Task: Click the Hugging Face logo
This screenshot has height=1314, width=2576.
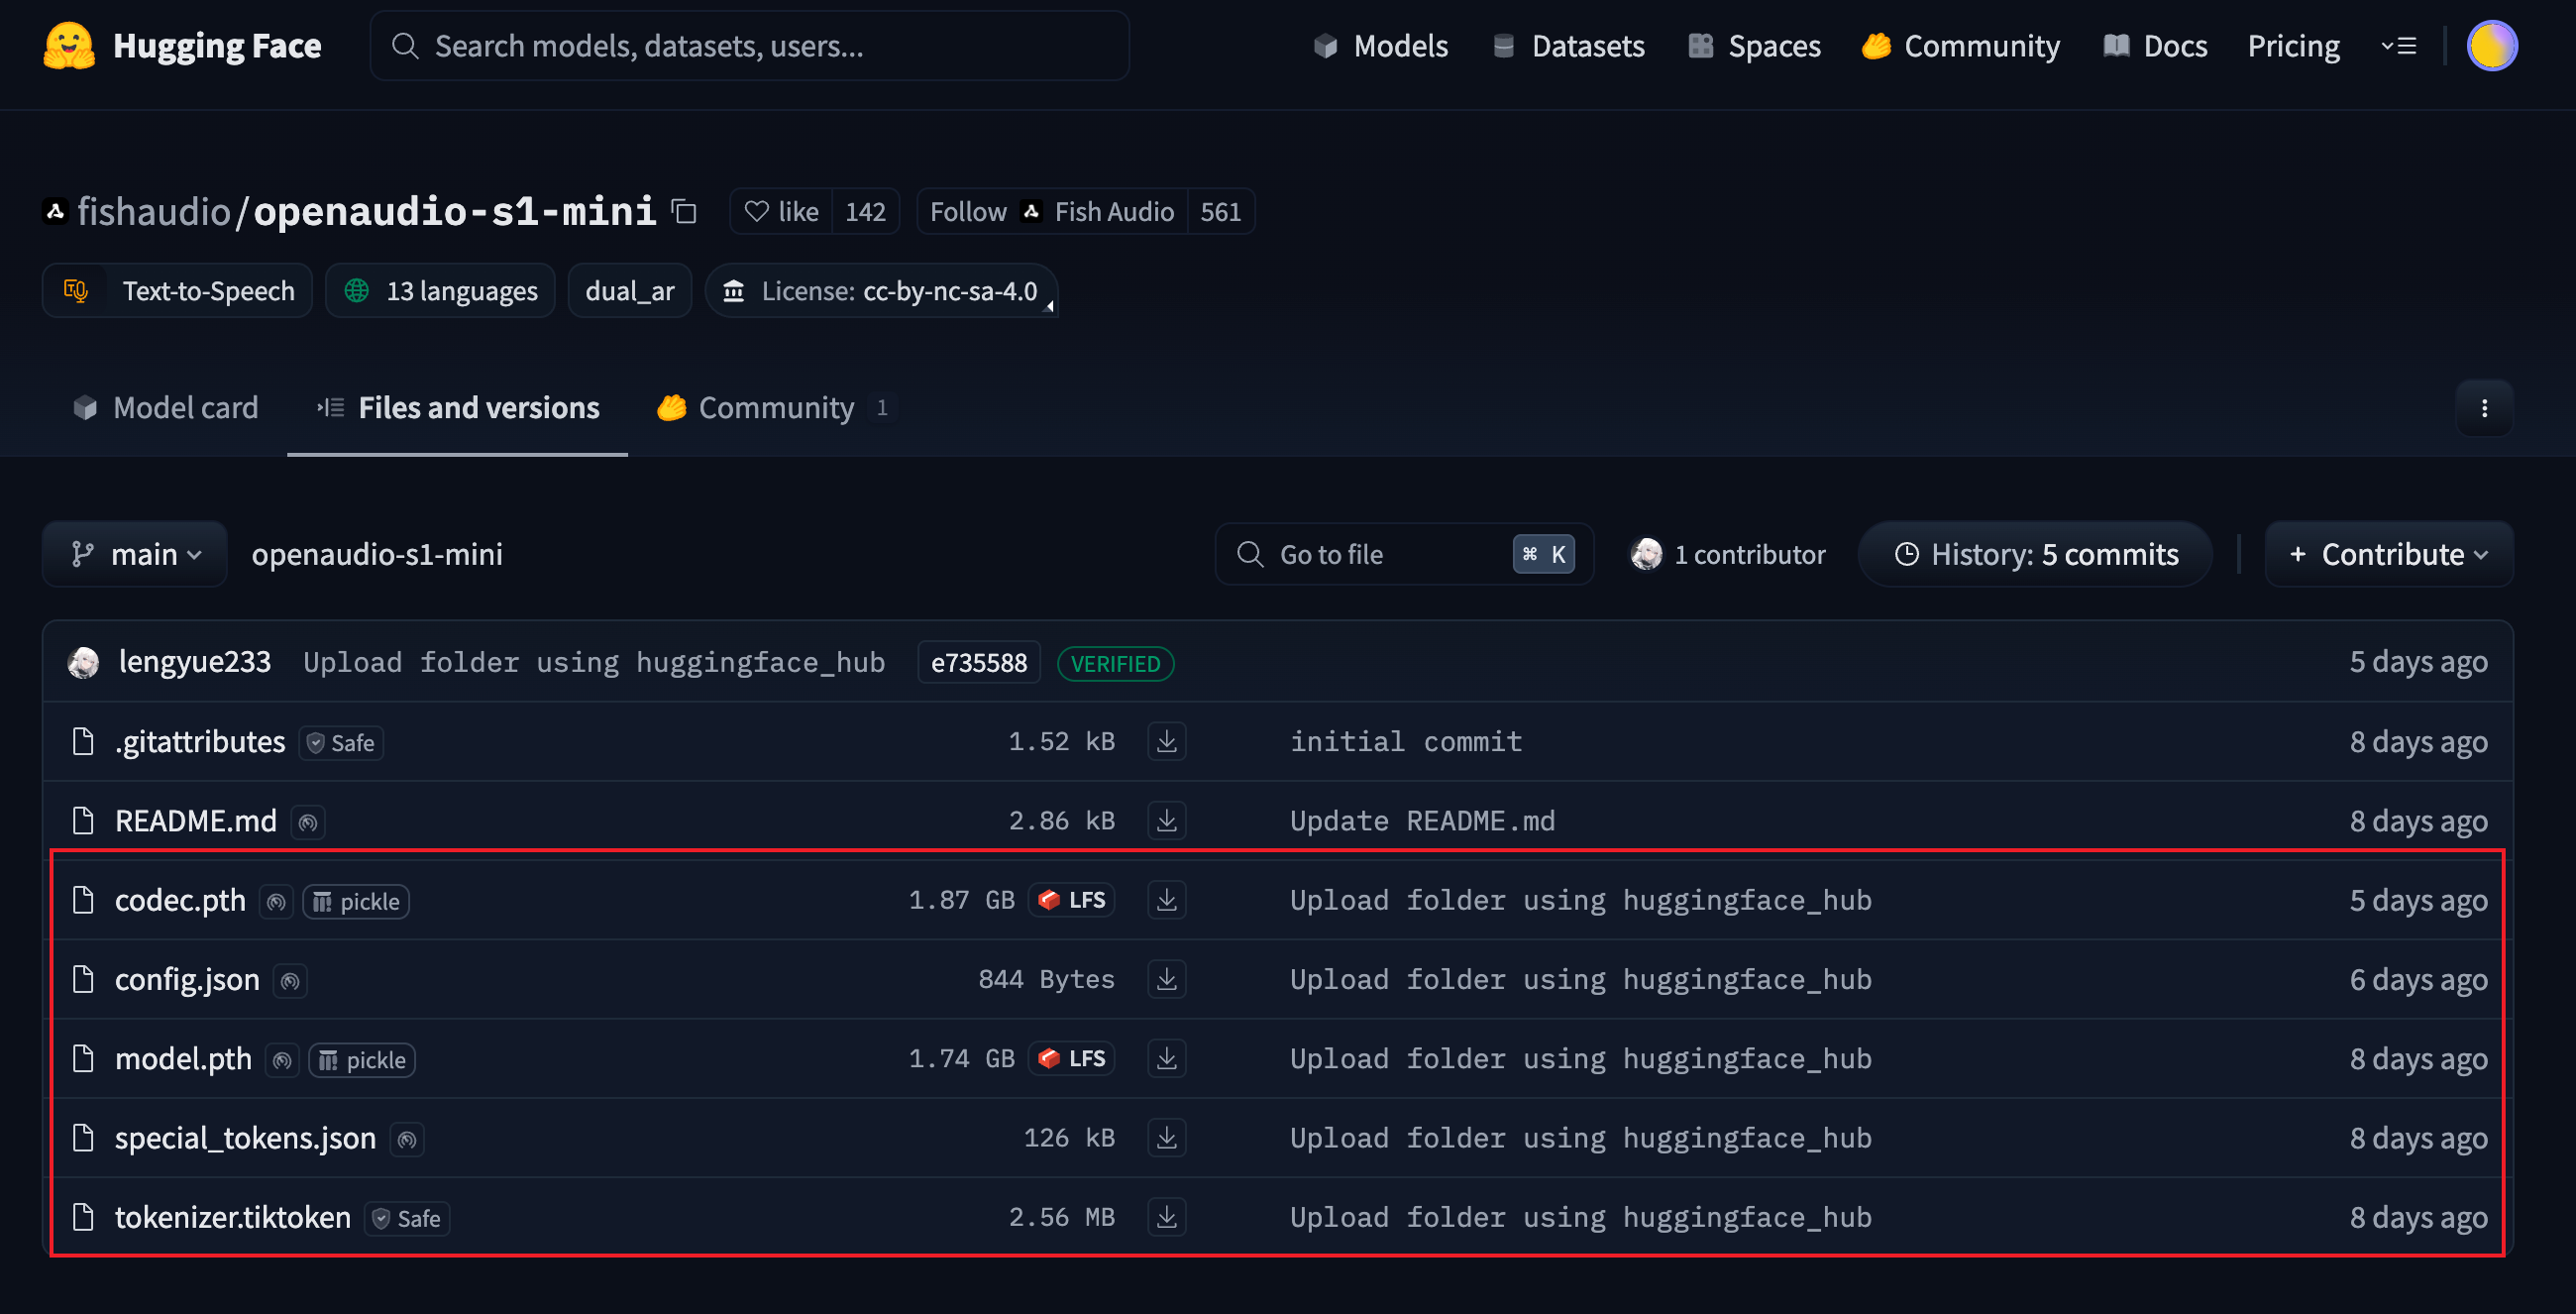Action: tap(182, 46)
